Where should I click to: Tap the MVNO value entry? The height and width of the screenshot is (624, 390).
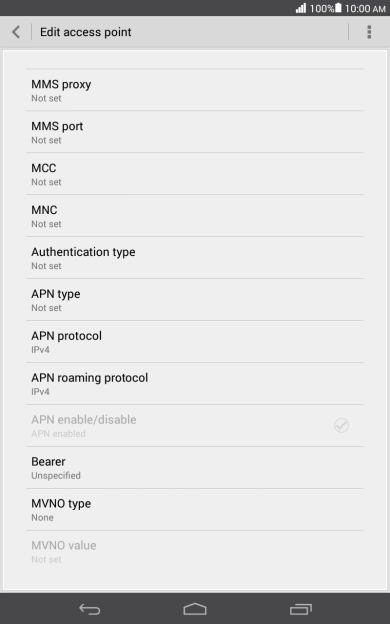coord(195,552)
